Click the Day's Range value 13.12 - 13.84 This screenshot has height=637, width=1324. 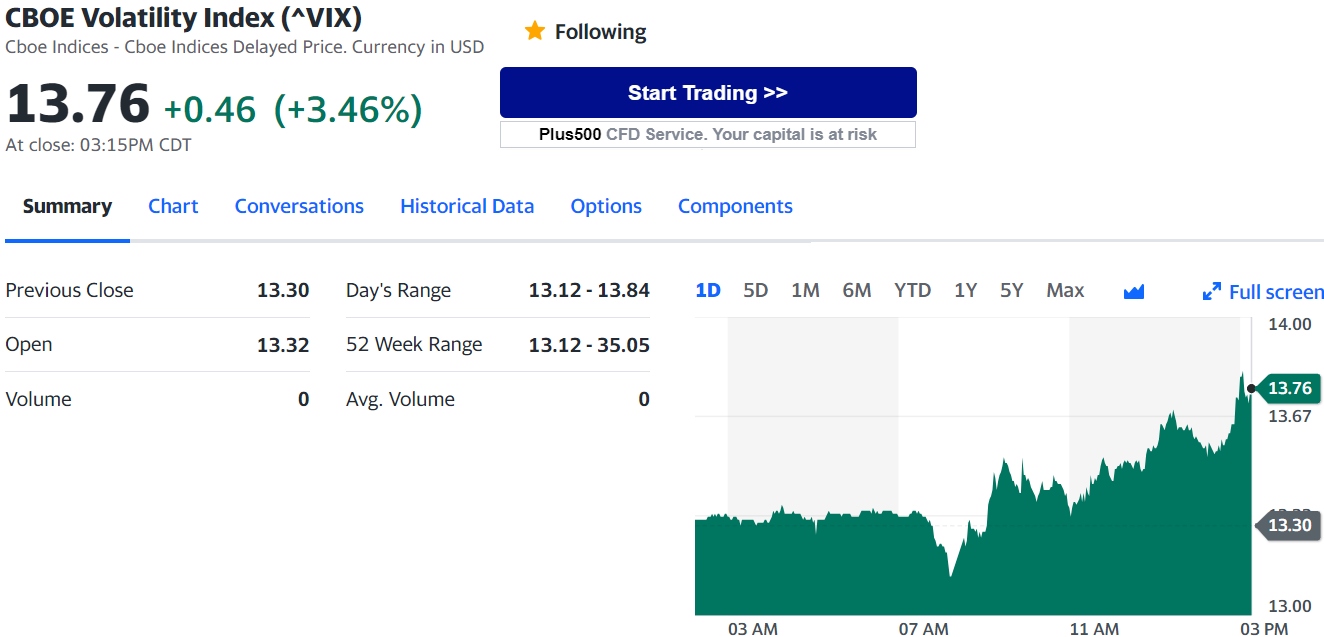[589, 290]
